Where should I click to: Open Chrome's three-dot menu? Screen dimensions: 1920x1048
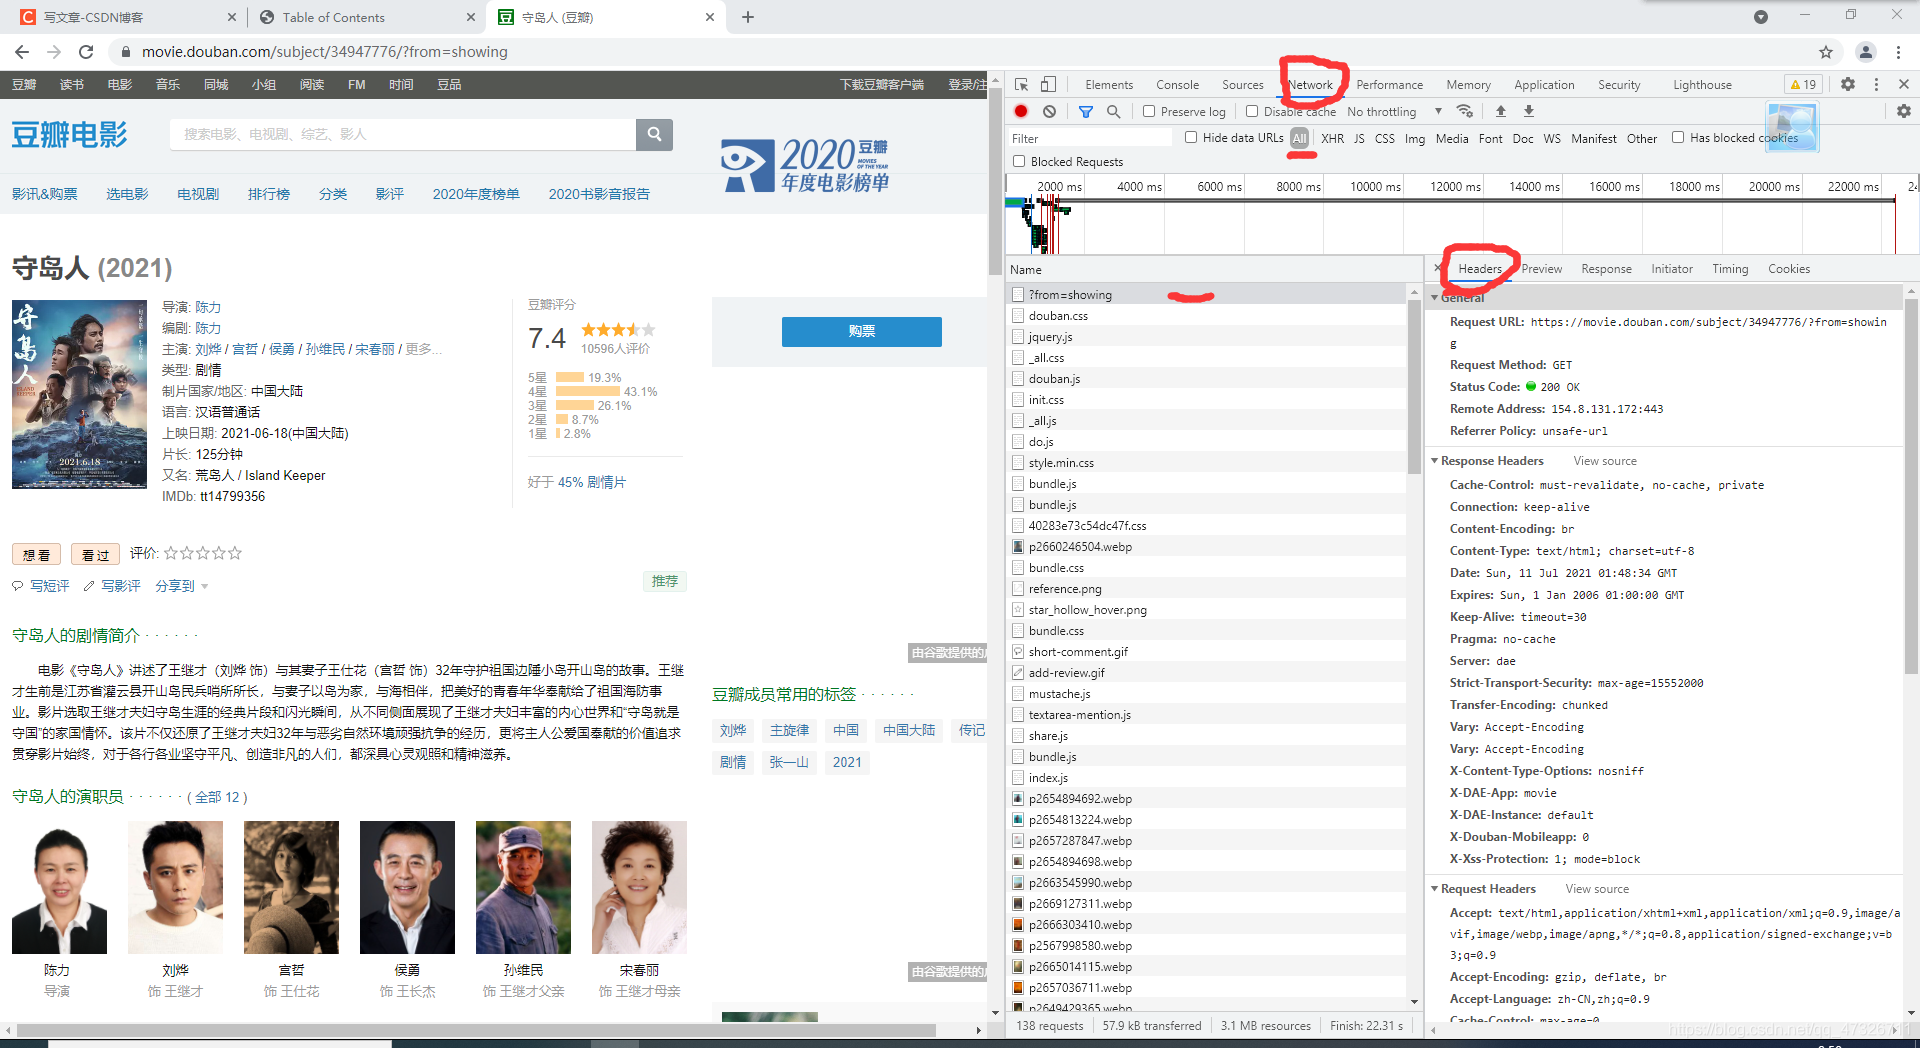1898,52
